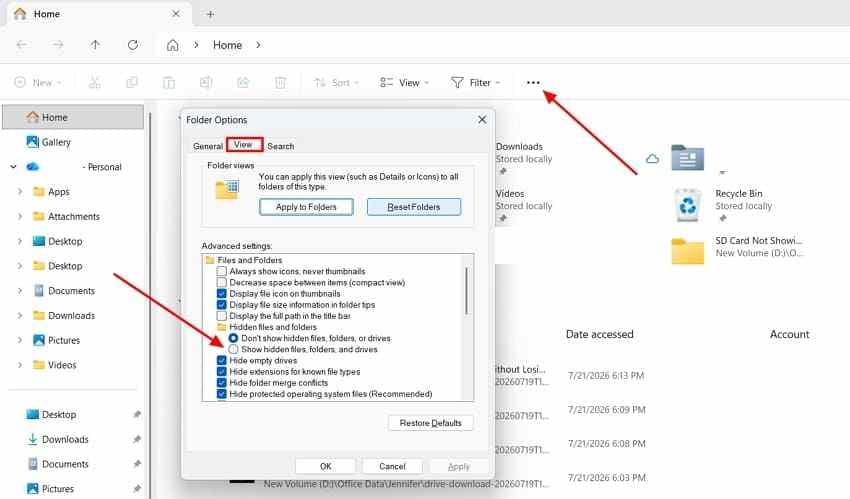Confirm with the OK button

click(x=325, y=466)
